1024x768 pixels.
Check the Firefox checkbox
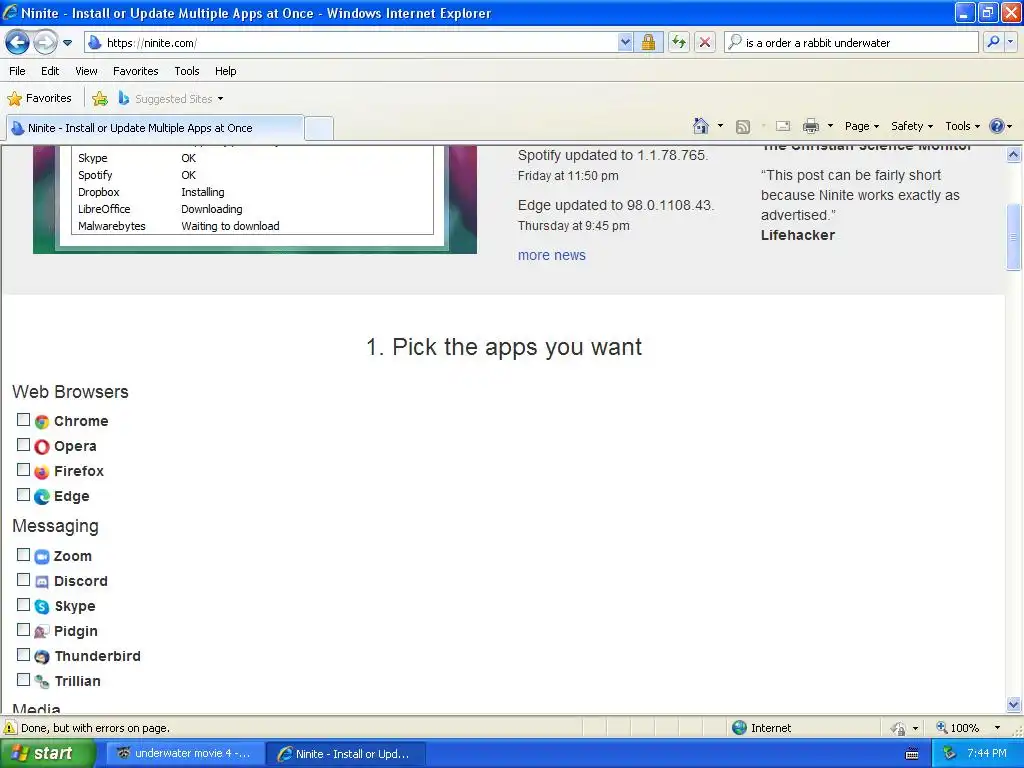pos(24,470)
